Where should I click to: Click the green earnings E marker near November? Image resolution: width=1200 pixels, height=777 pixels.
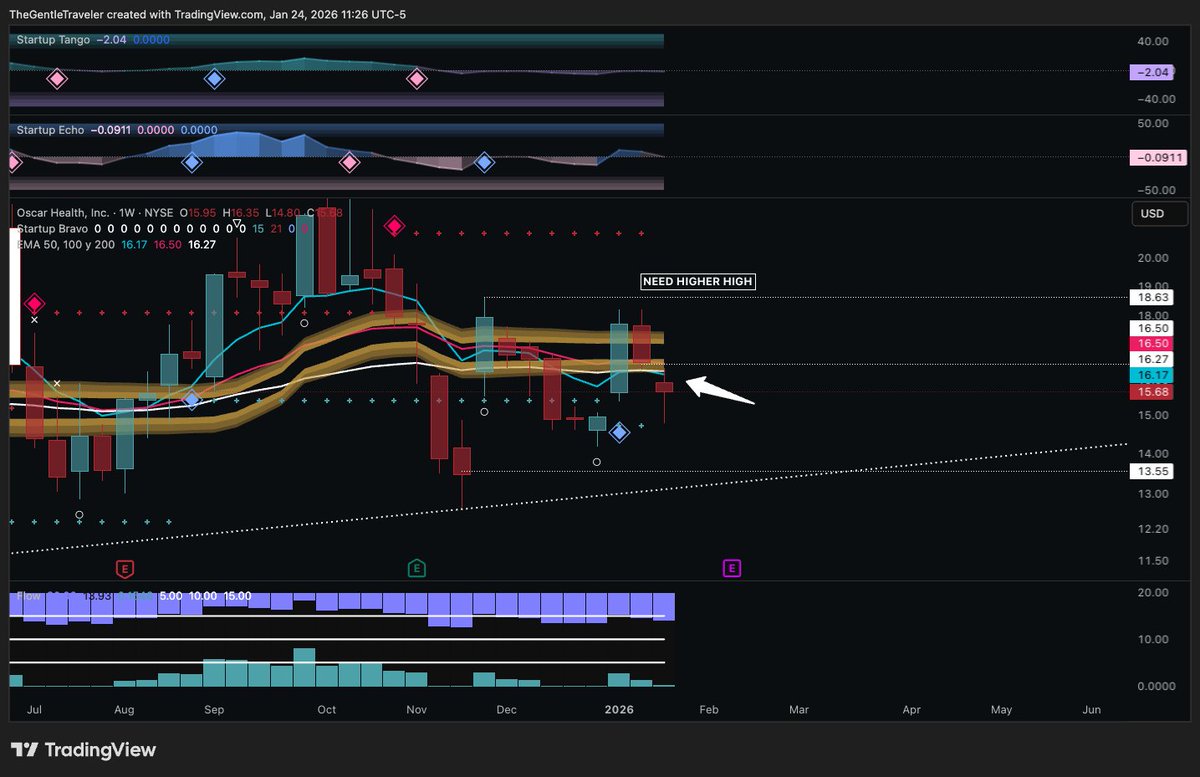click(x=417, y=568)
